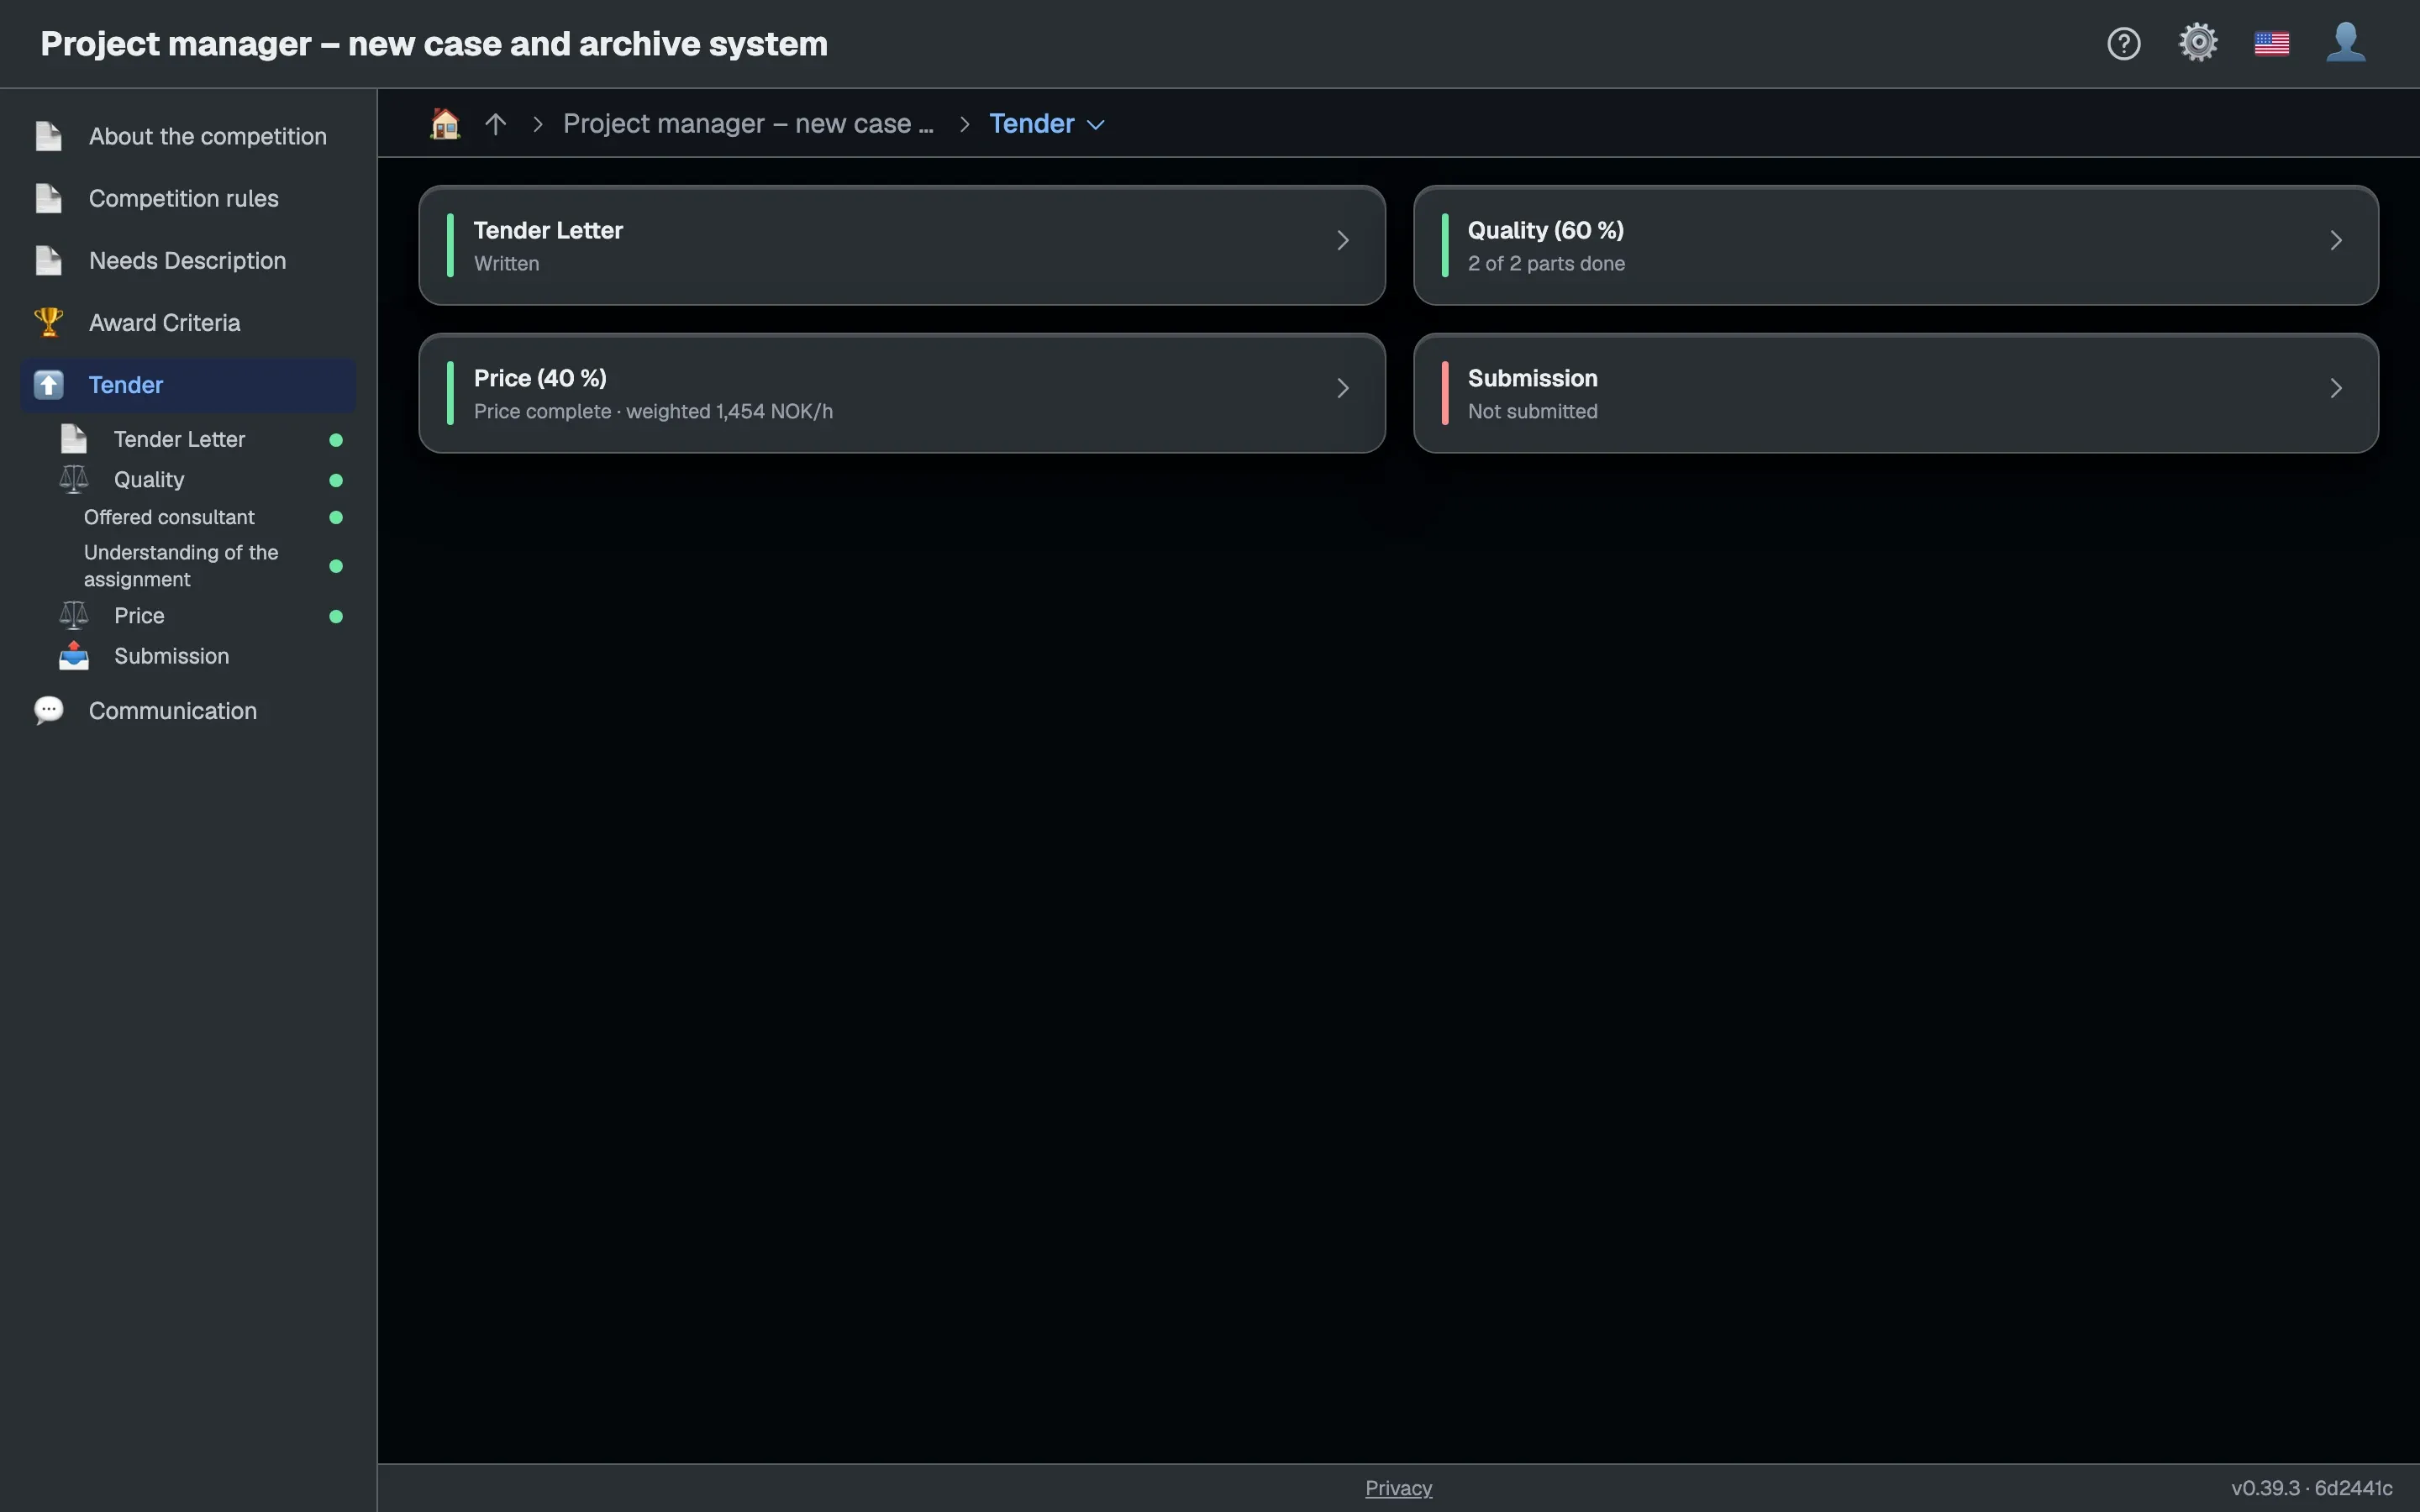Go home via the house breadcrumb icon
The width and height of the screenshot is (2420, 1512).
pyautogui.click(x=445, y=124)
